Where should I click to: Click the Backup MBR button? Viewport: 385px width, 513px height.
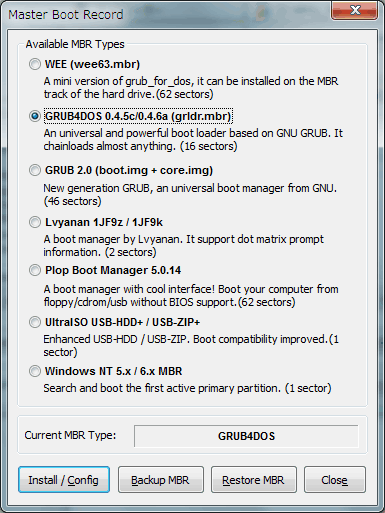[161, 480]
